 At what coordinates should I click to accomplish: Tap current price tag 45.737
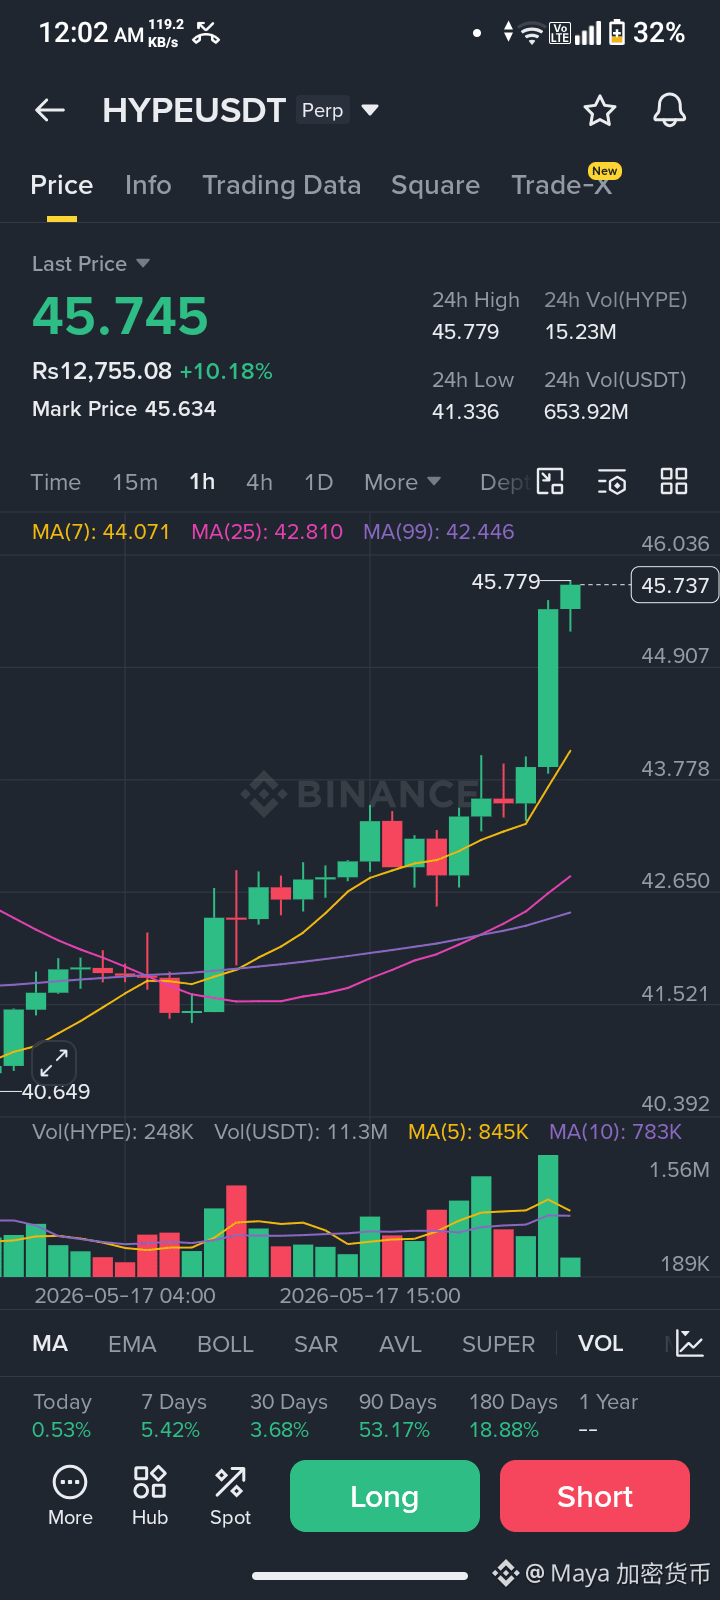pyautogui.click(x=675, y=585)
